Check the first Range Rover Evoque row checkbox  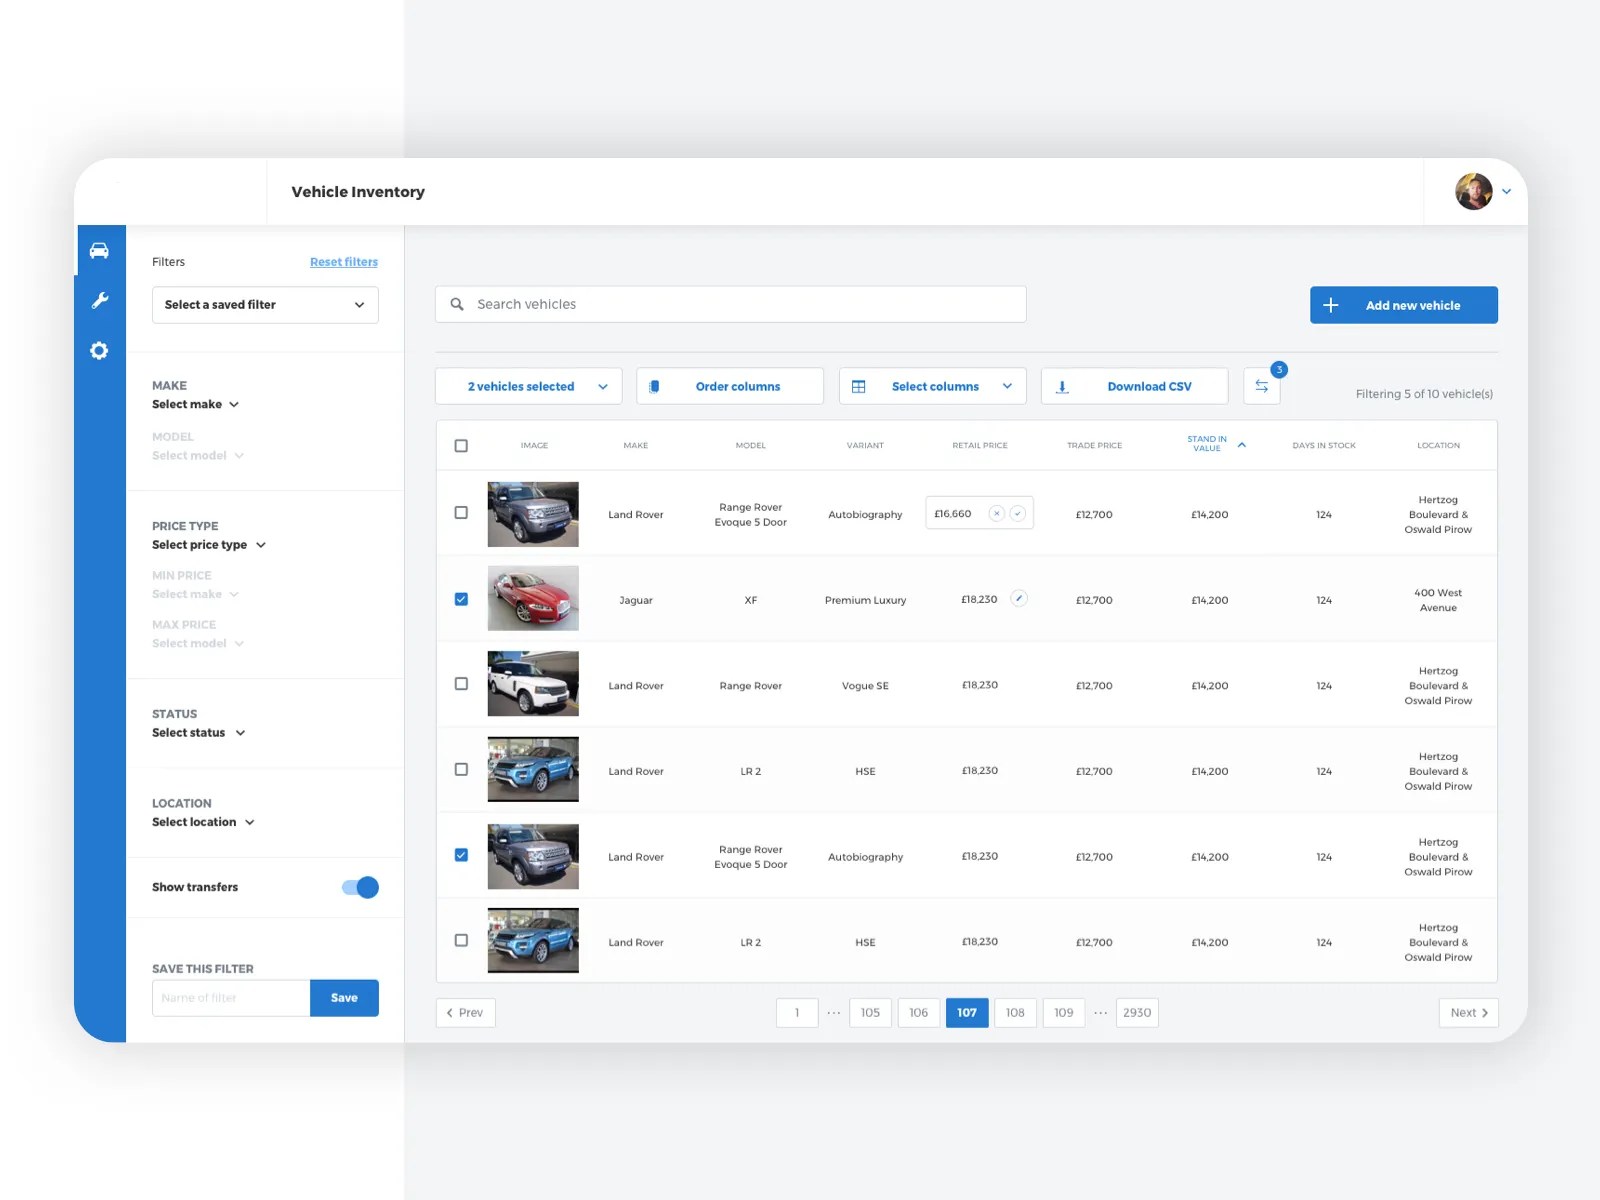461,513
